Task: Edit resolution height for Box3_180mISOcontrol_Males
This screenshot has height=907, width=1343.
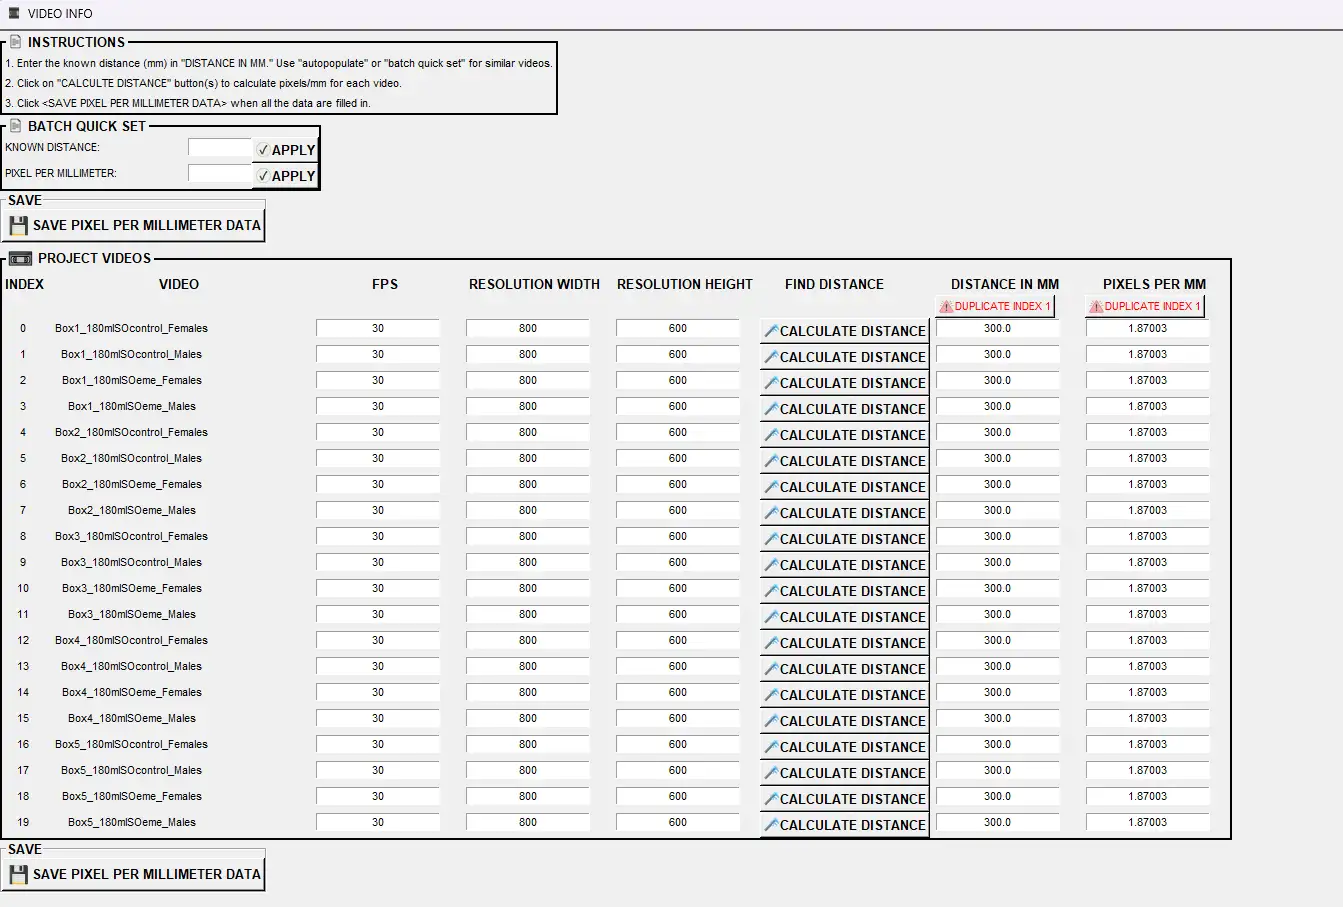Action: [x=678, y=562]
